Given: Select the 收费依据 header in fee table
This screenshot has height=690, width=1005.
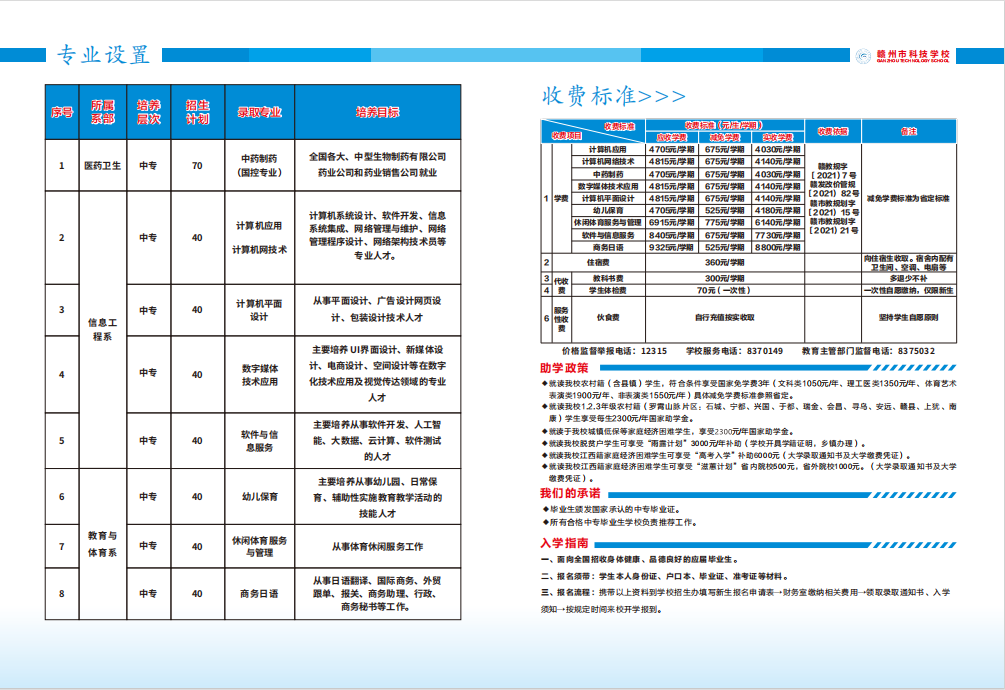Looking at the screenshot, I should [x=833, y=131].
